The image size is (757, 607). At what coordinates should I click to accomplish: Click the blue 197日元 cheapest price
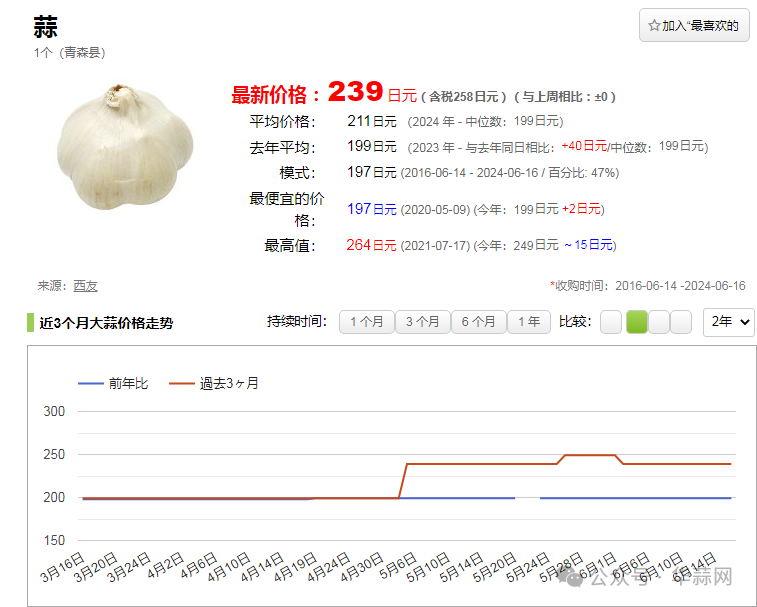[x=372, y=209]
